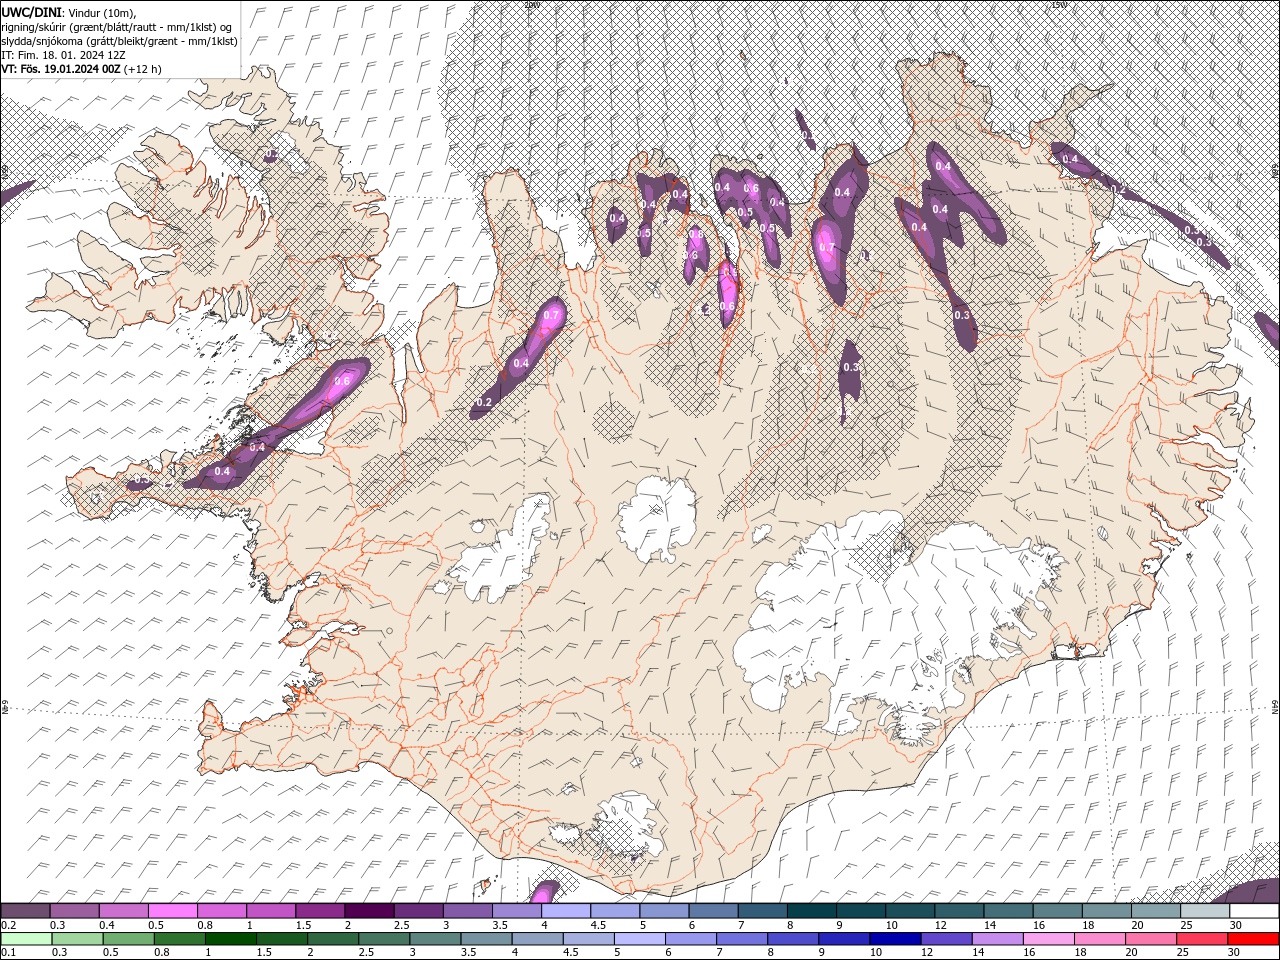The width and height of the screenshot is (1280, 960).
Task: Click the '7' label in the rain legend row
Action: [x=719, y=953]
